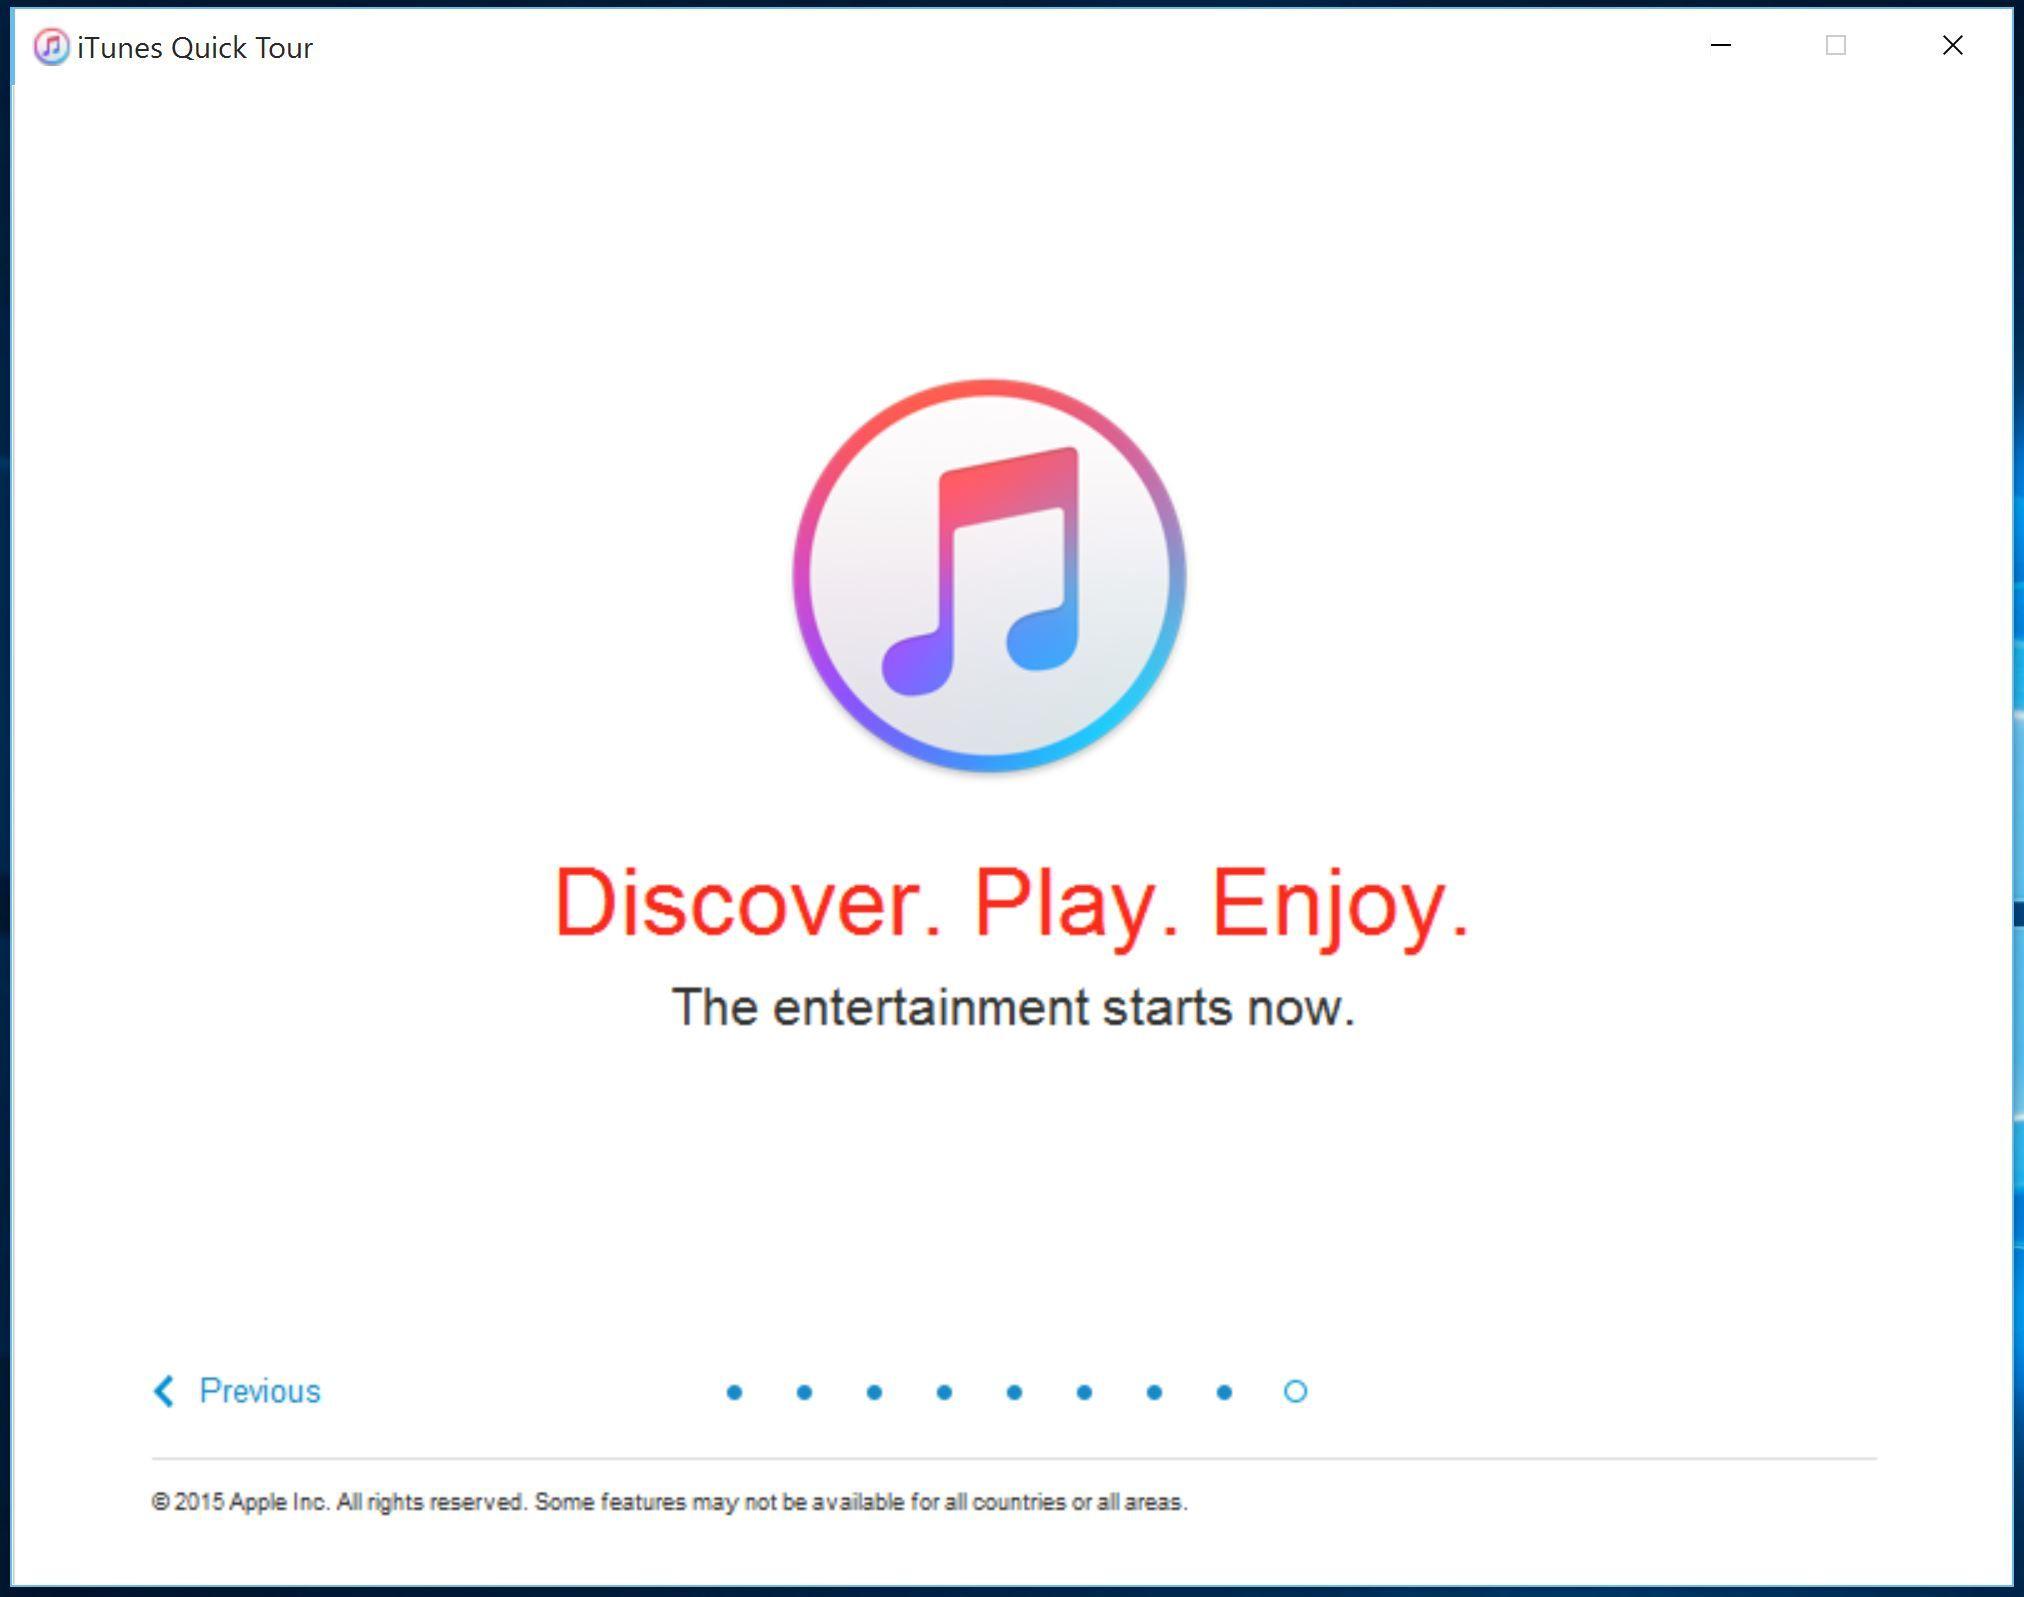This screenshot has height=1597, width=2024.
Task: Select the seventh page indicator dot
Action: pos(1154,1392)
